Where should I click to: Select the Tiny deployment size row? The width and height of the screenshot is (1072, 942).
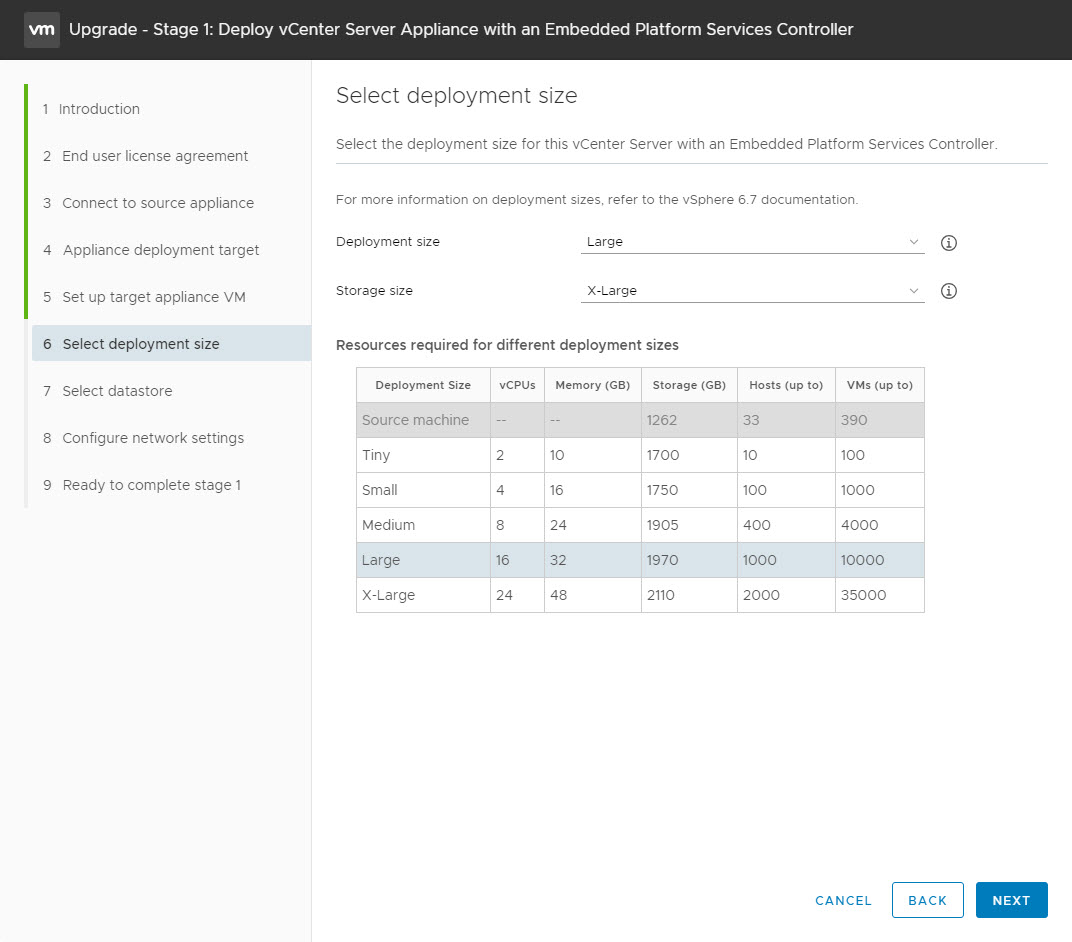pos(640,455)
